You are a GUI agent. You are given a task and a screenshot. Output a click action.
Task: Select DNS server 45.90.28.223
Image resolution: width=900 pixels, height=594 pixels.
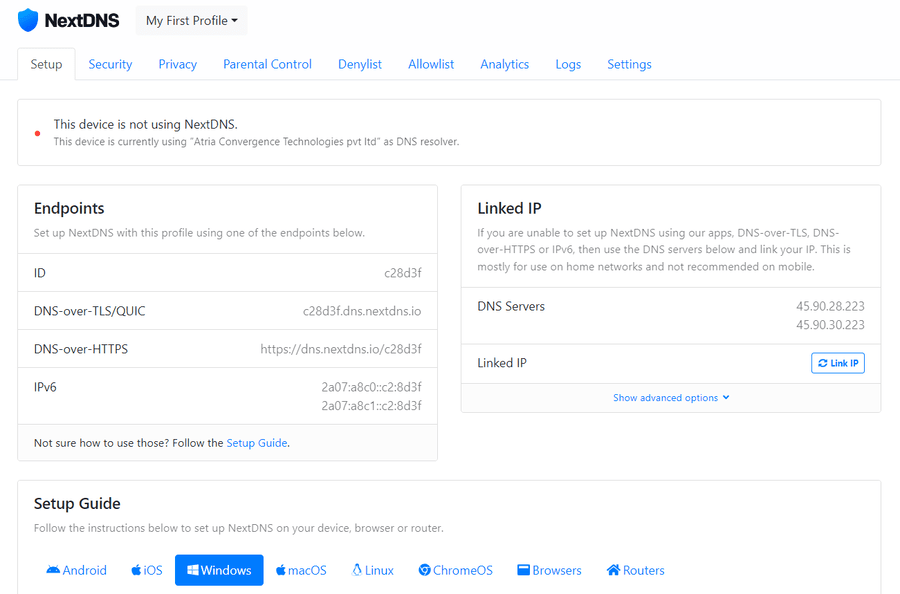830,306
